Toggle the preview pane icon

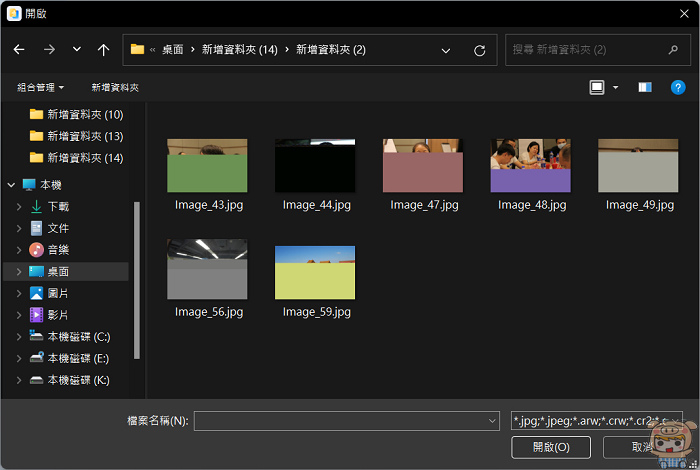[645, 88]
